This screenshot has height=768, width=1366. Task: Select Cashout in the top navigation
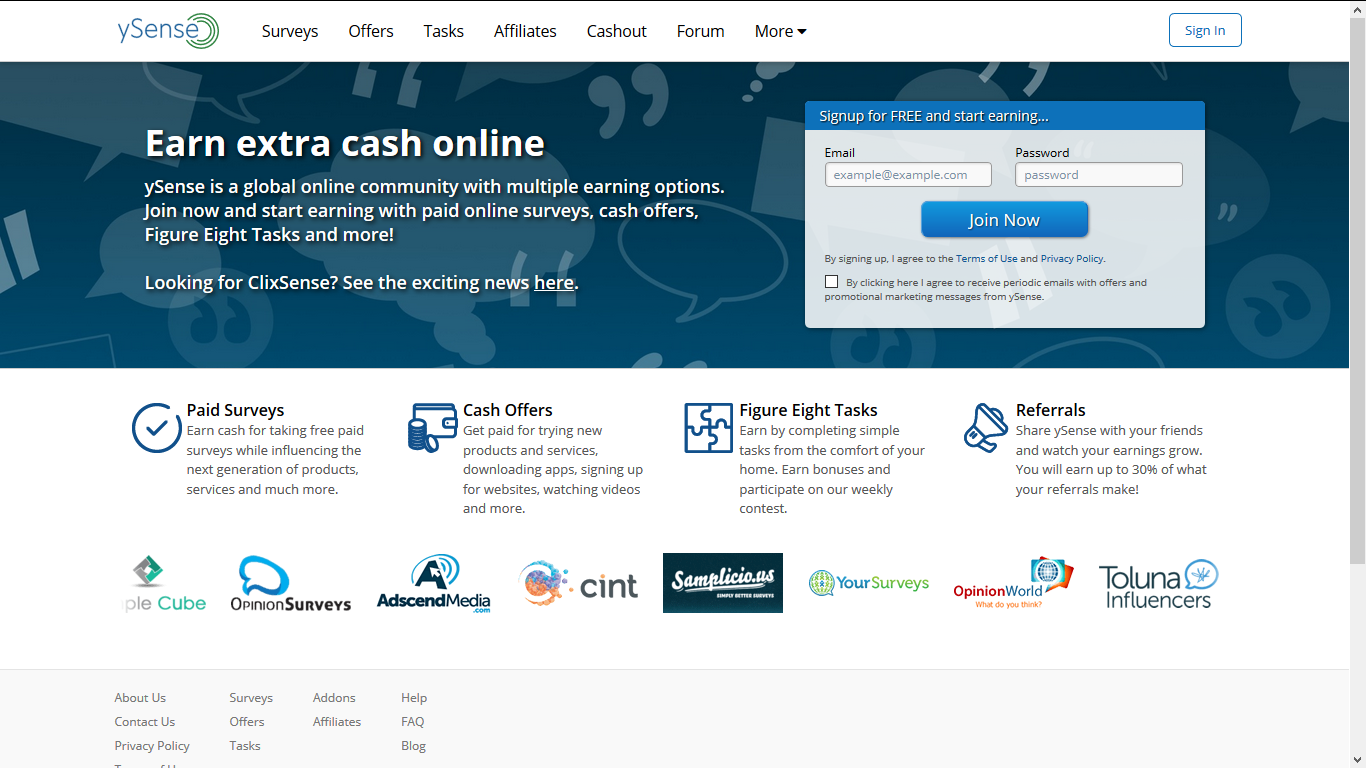[x=616, y=31]
